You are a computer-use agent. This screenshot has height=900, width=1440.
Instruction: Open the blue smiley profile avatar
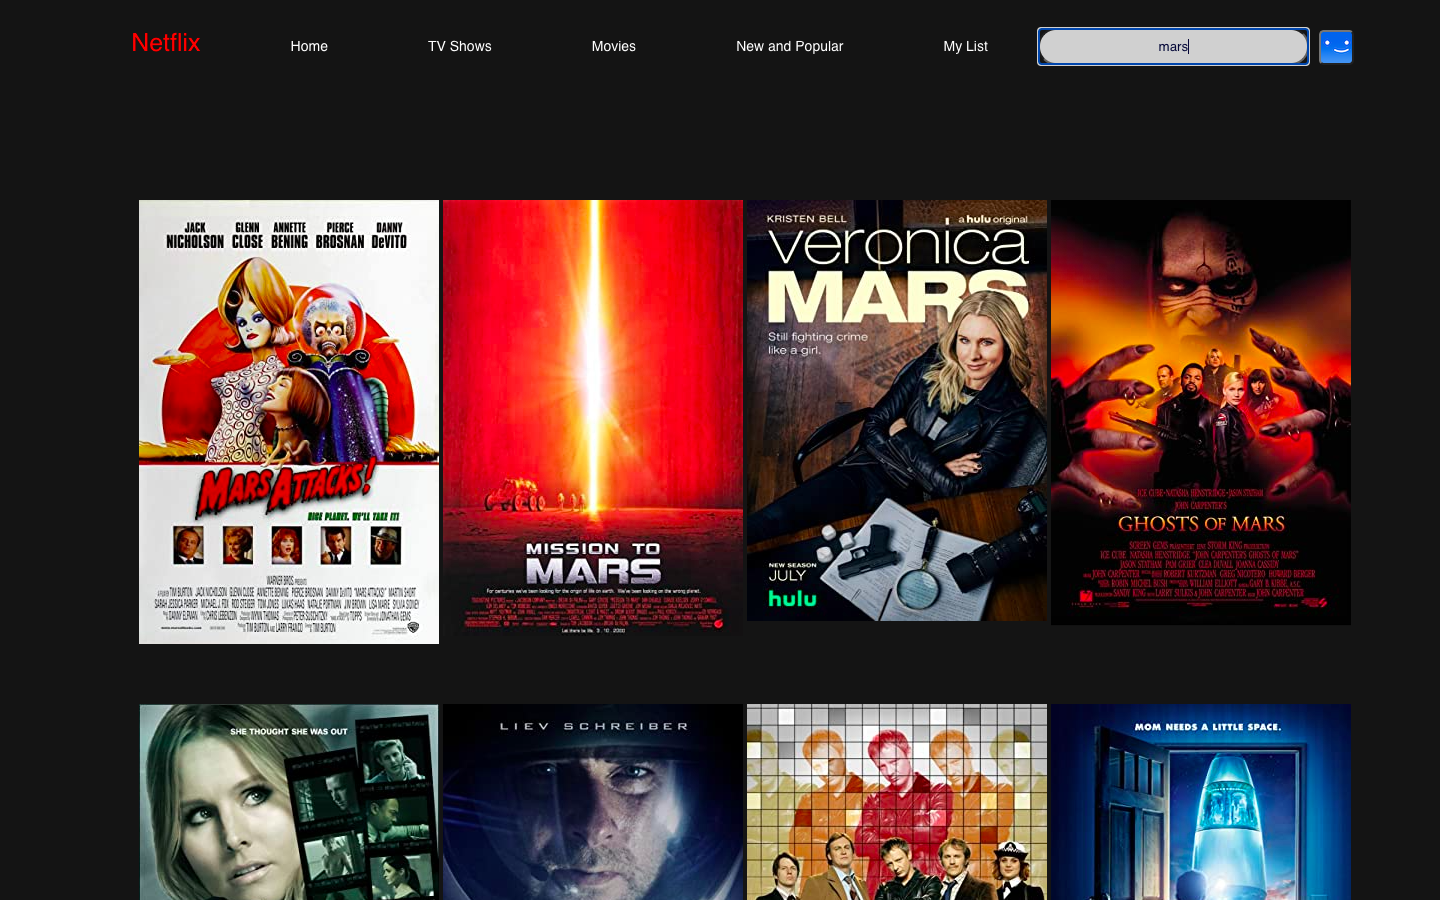pyautogui.click(x=1335, y=46)
